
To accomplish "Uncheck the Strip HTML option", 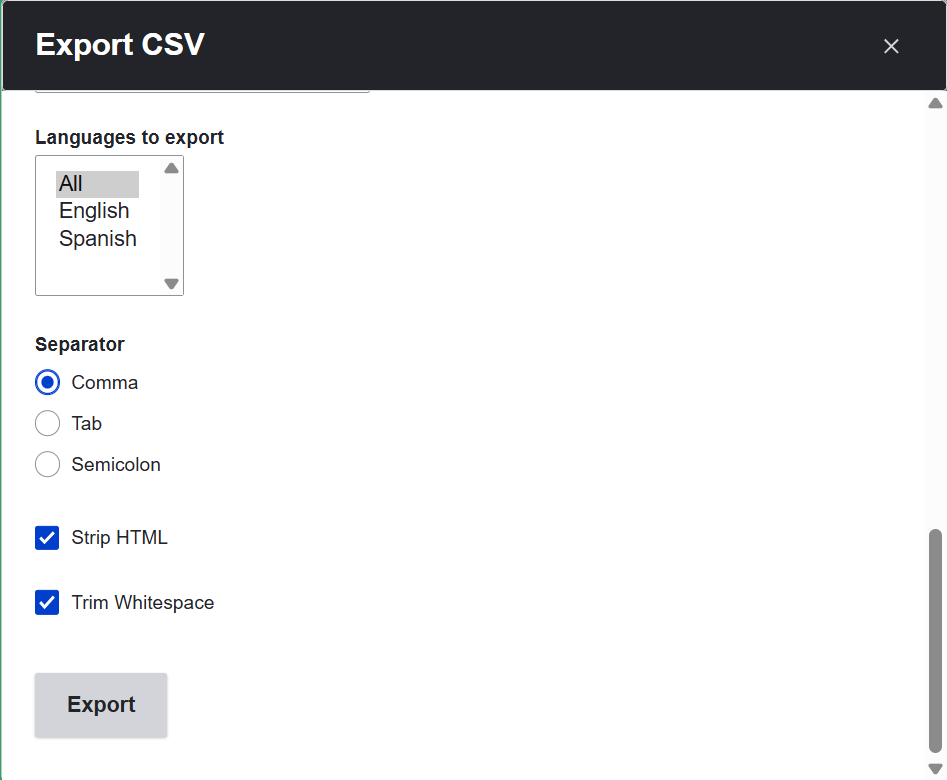I will coord(47,538).
